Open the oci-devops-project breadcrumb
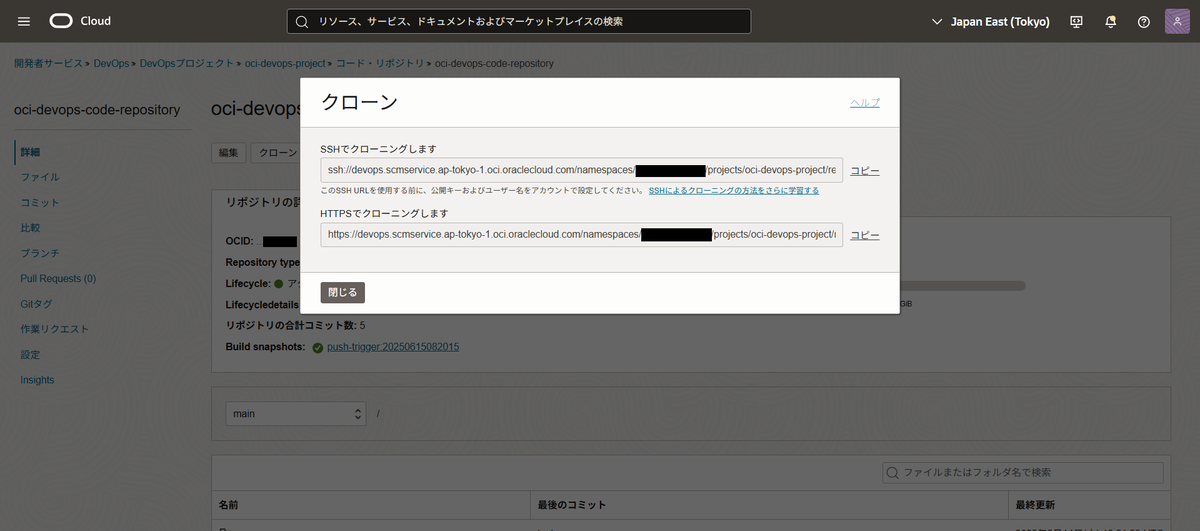Image resolution: width=1200 pixels, height=531 pixels. (285, 63)
